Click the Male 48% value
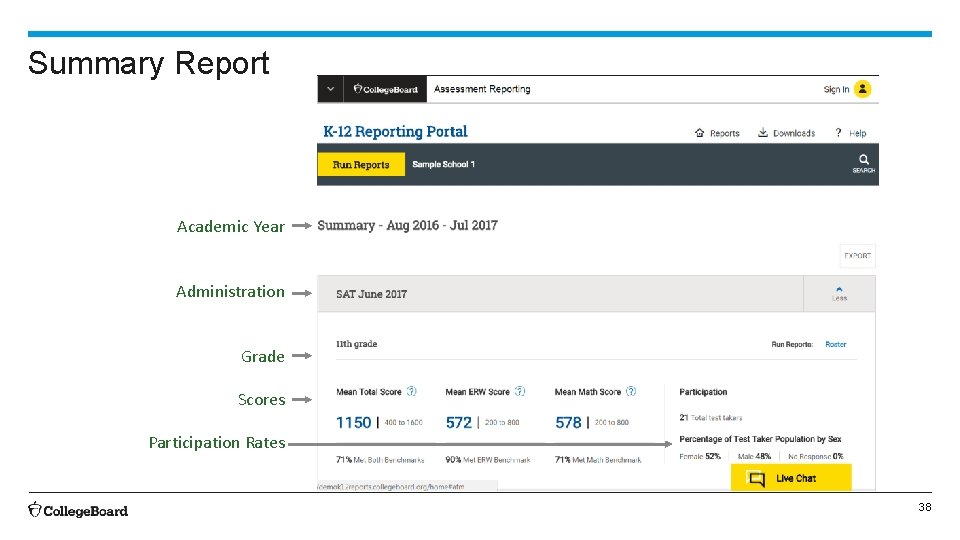 754,457
